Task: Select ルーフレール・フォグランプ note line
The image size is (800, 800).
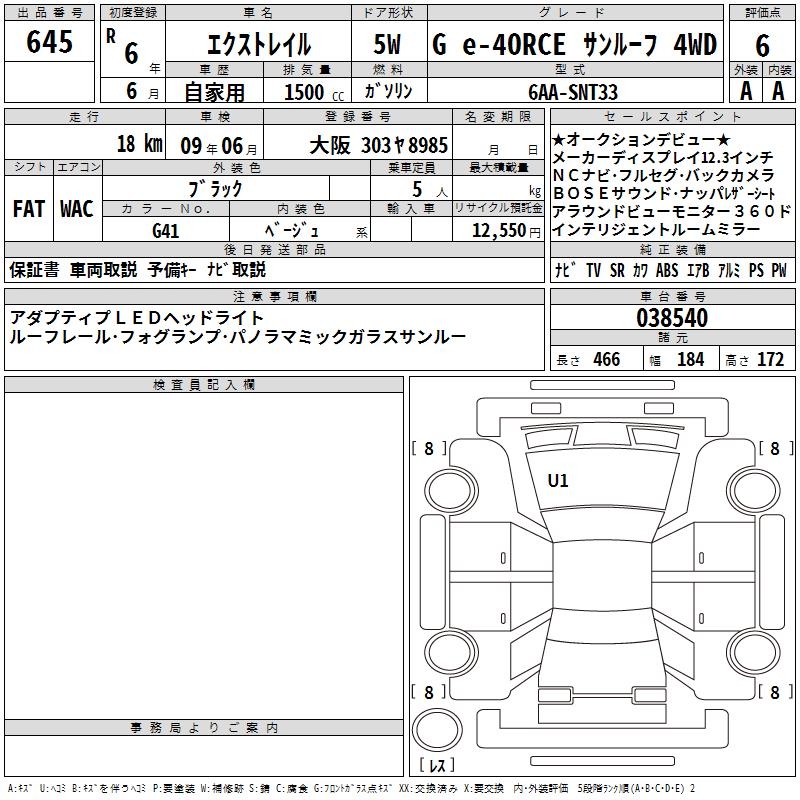Action: [237, 337]
